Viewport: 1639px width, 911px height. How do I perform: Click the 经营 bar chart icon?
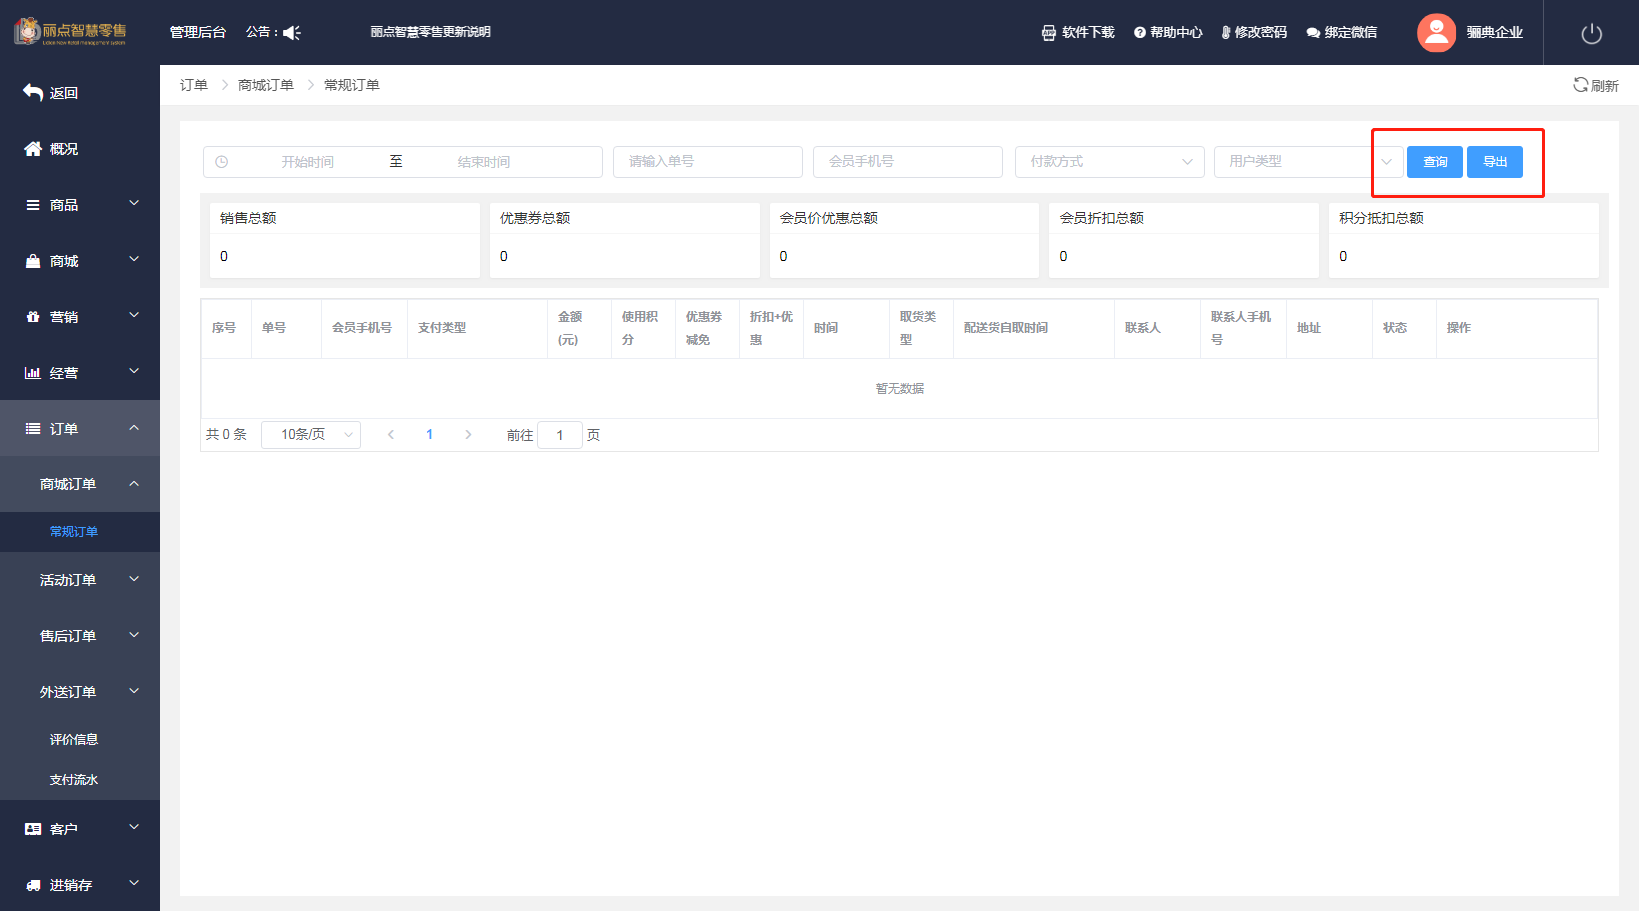tap(33, 372)
